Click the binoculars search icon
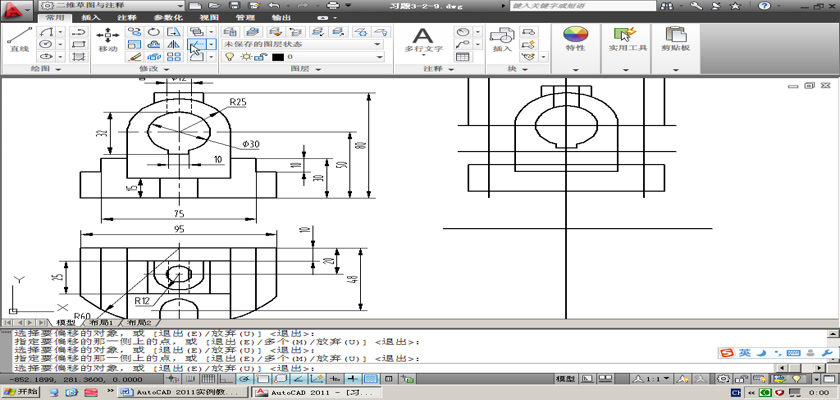Viewport: 840px width, 400px height. [667, 6]
